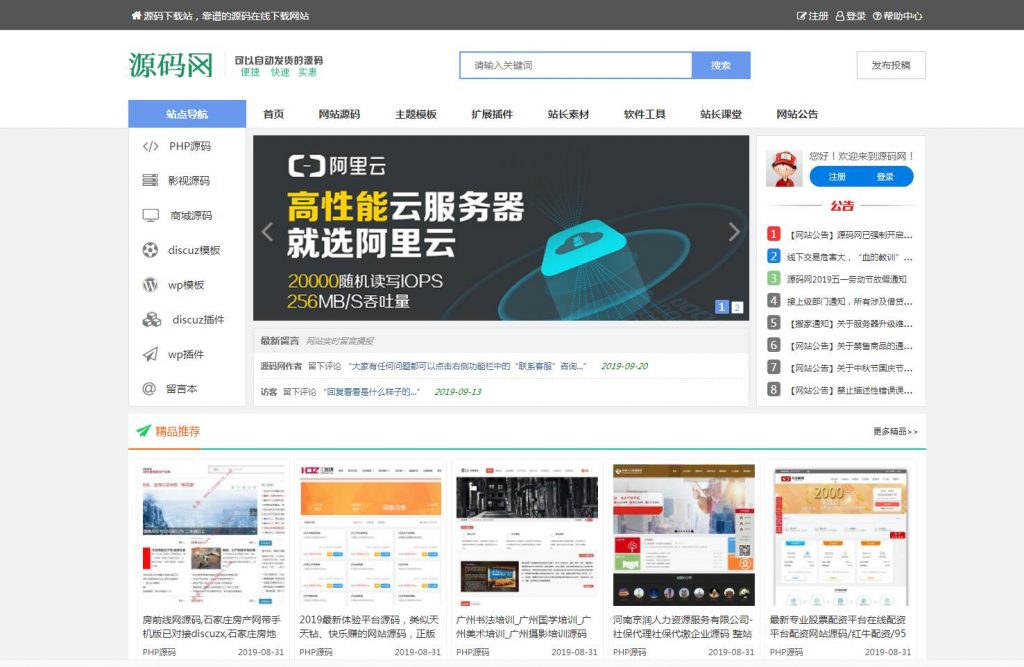
Task: Click the 最新留言 section heading
Action: tap(280, 340)
